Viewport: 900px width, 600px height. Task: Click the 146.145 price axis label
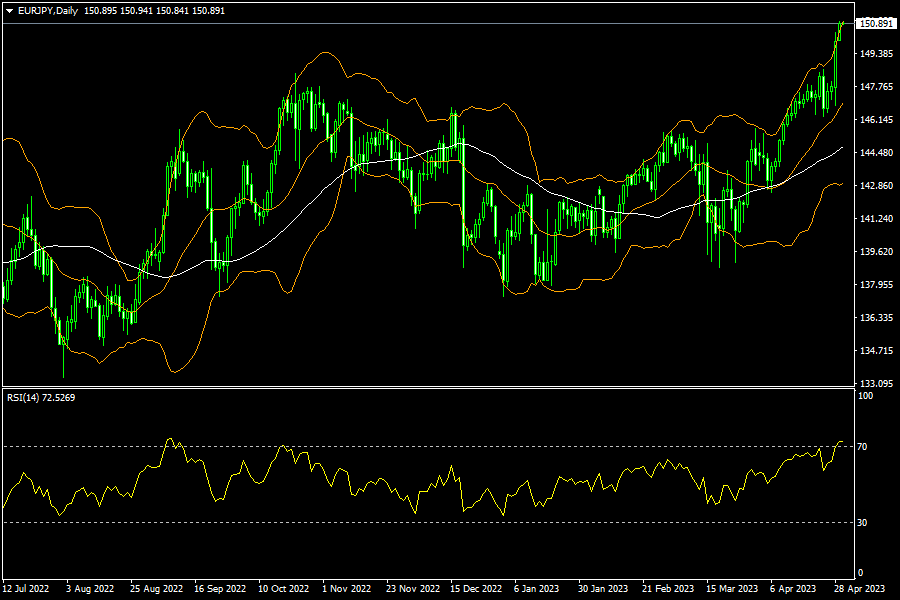876,119
